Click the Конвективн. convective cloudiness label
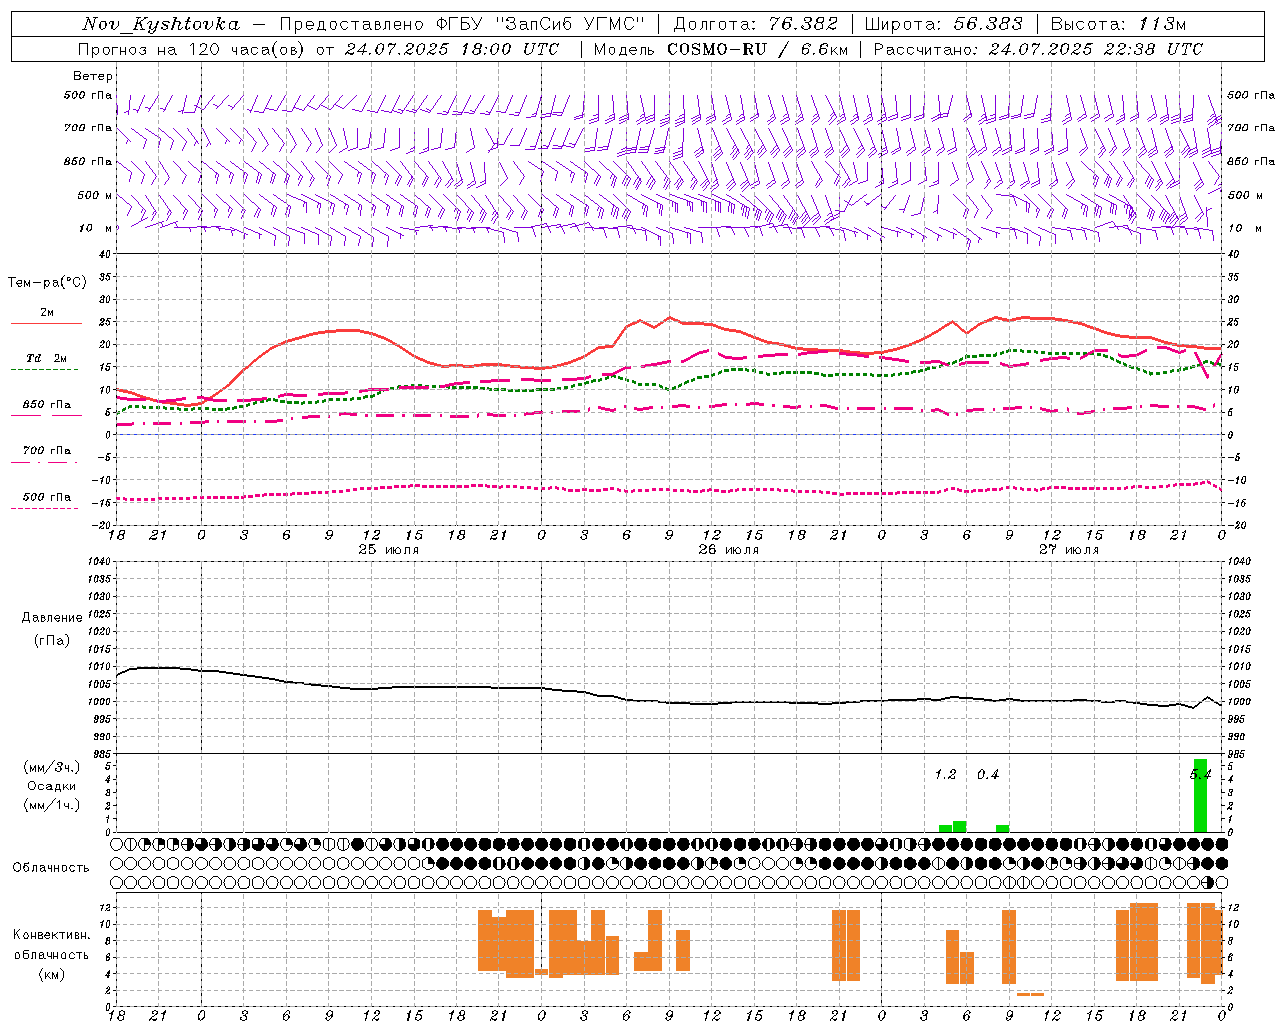The height and width of the screenshot is (1024, 1280). click(52, 935)
